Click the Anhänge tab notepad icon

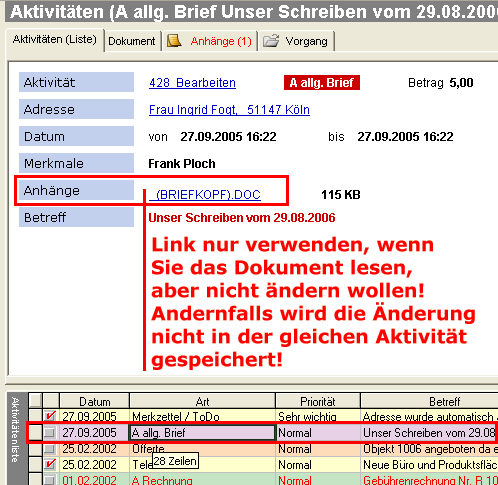[174, 41]
